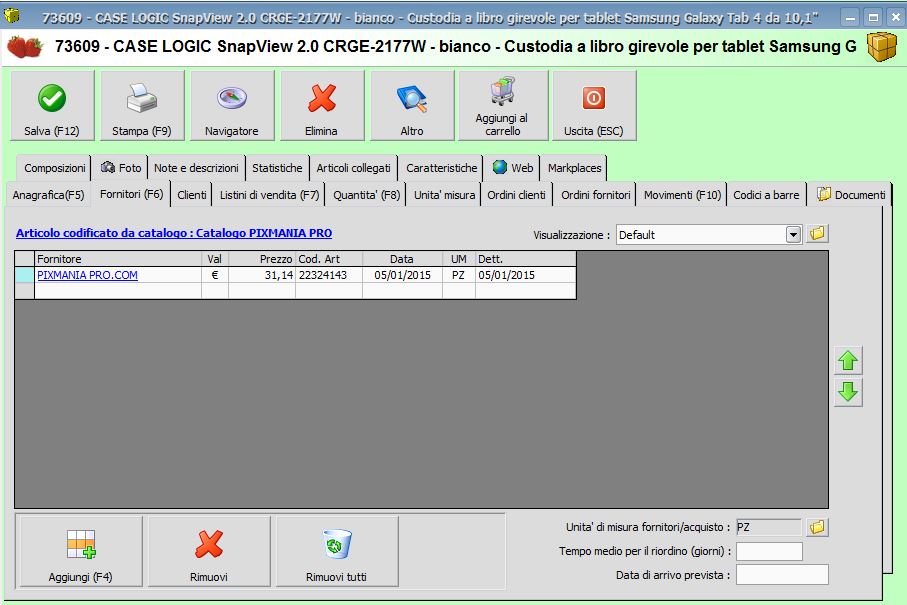Click the Fornitore column header
907x605 pixels.
[118, 259]
